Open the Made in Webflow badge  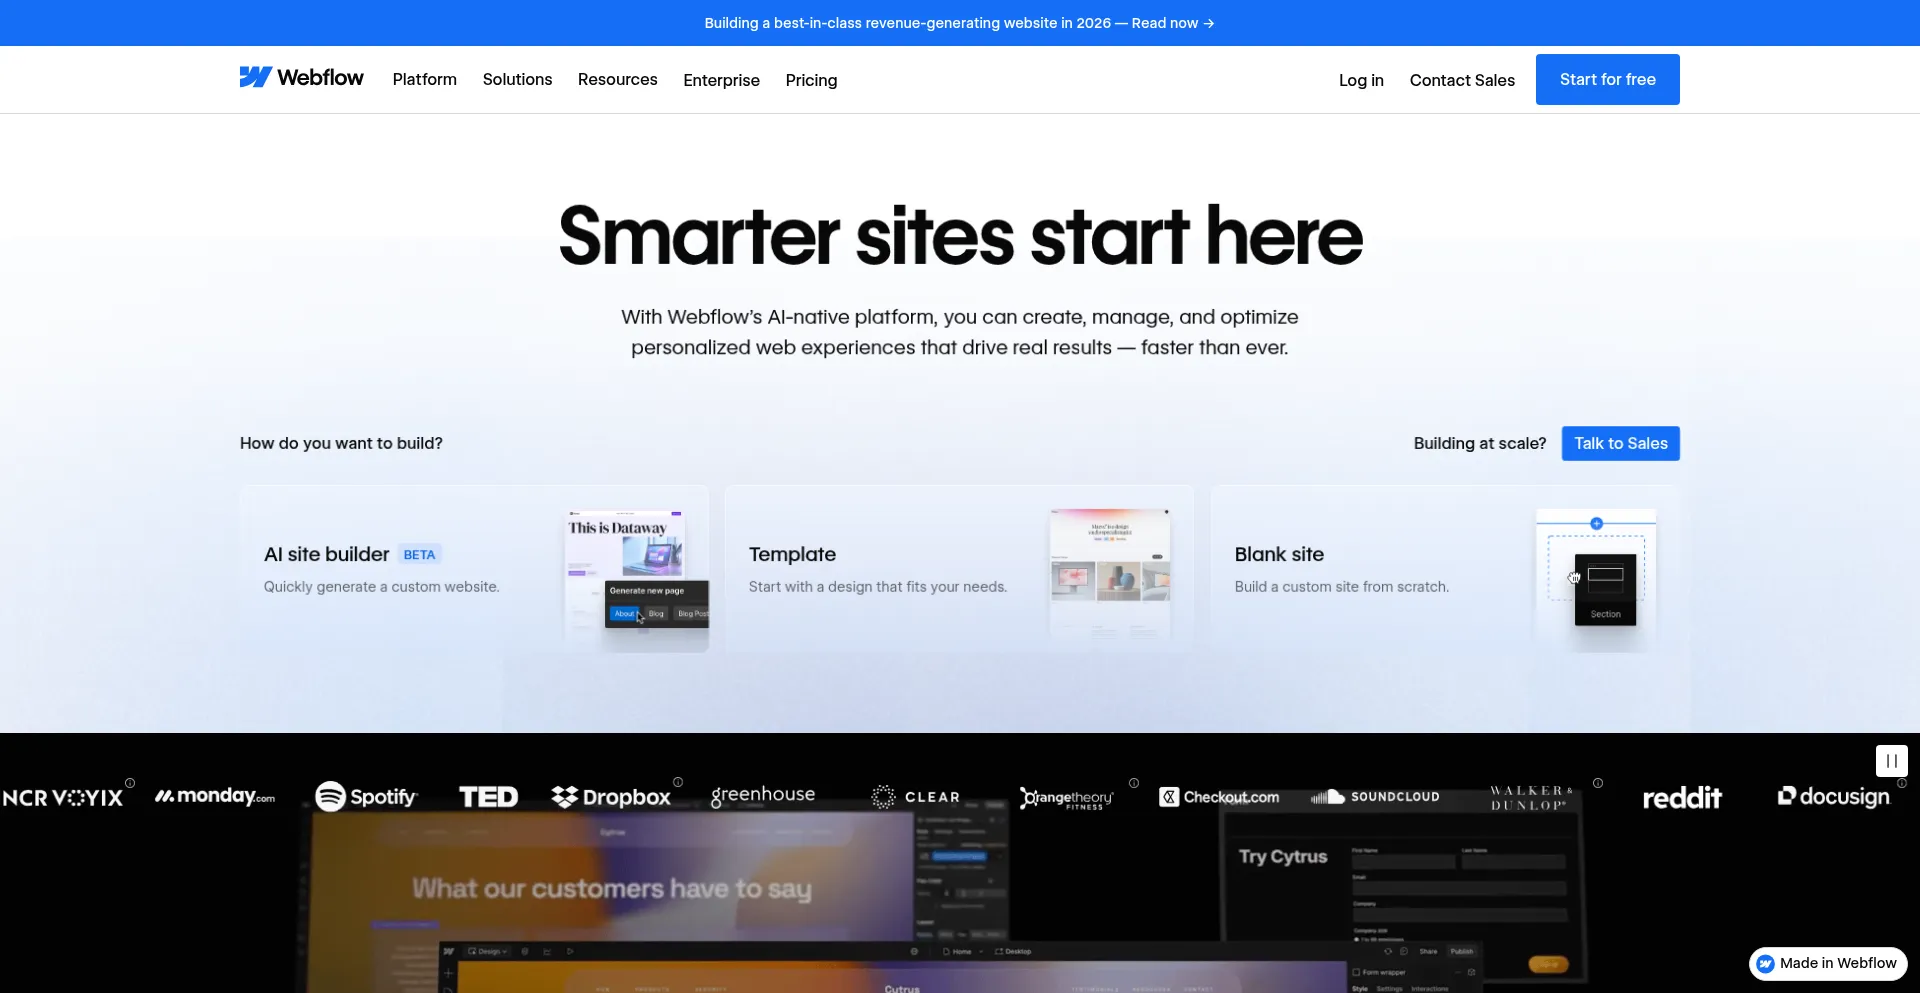point(1827,963)
